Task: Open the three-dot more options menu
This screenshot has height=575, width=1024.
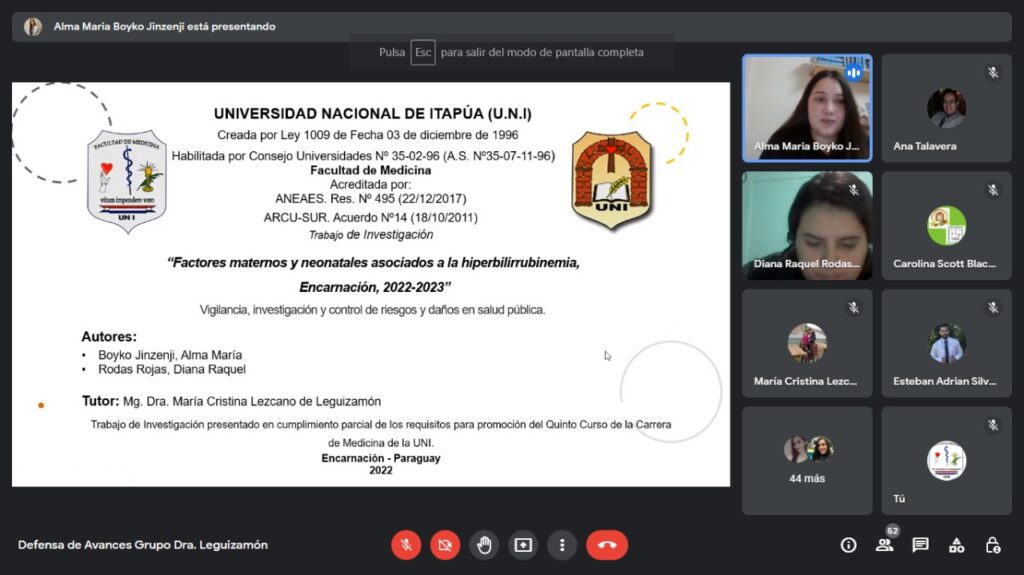Action: (562, 545)
